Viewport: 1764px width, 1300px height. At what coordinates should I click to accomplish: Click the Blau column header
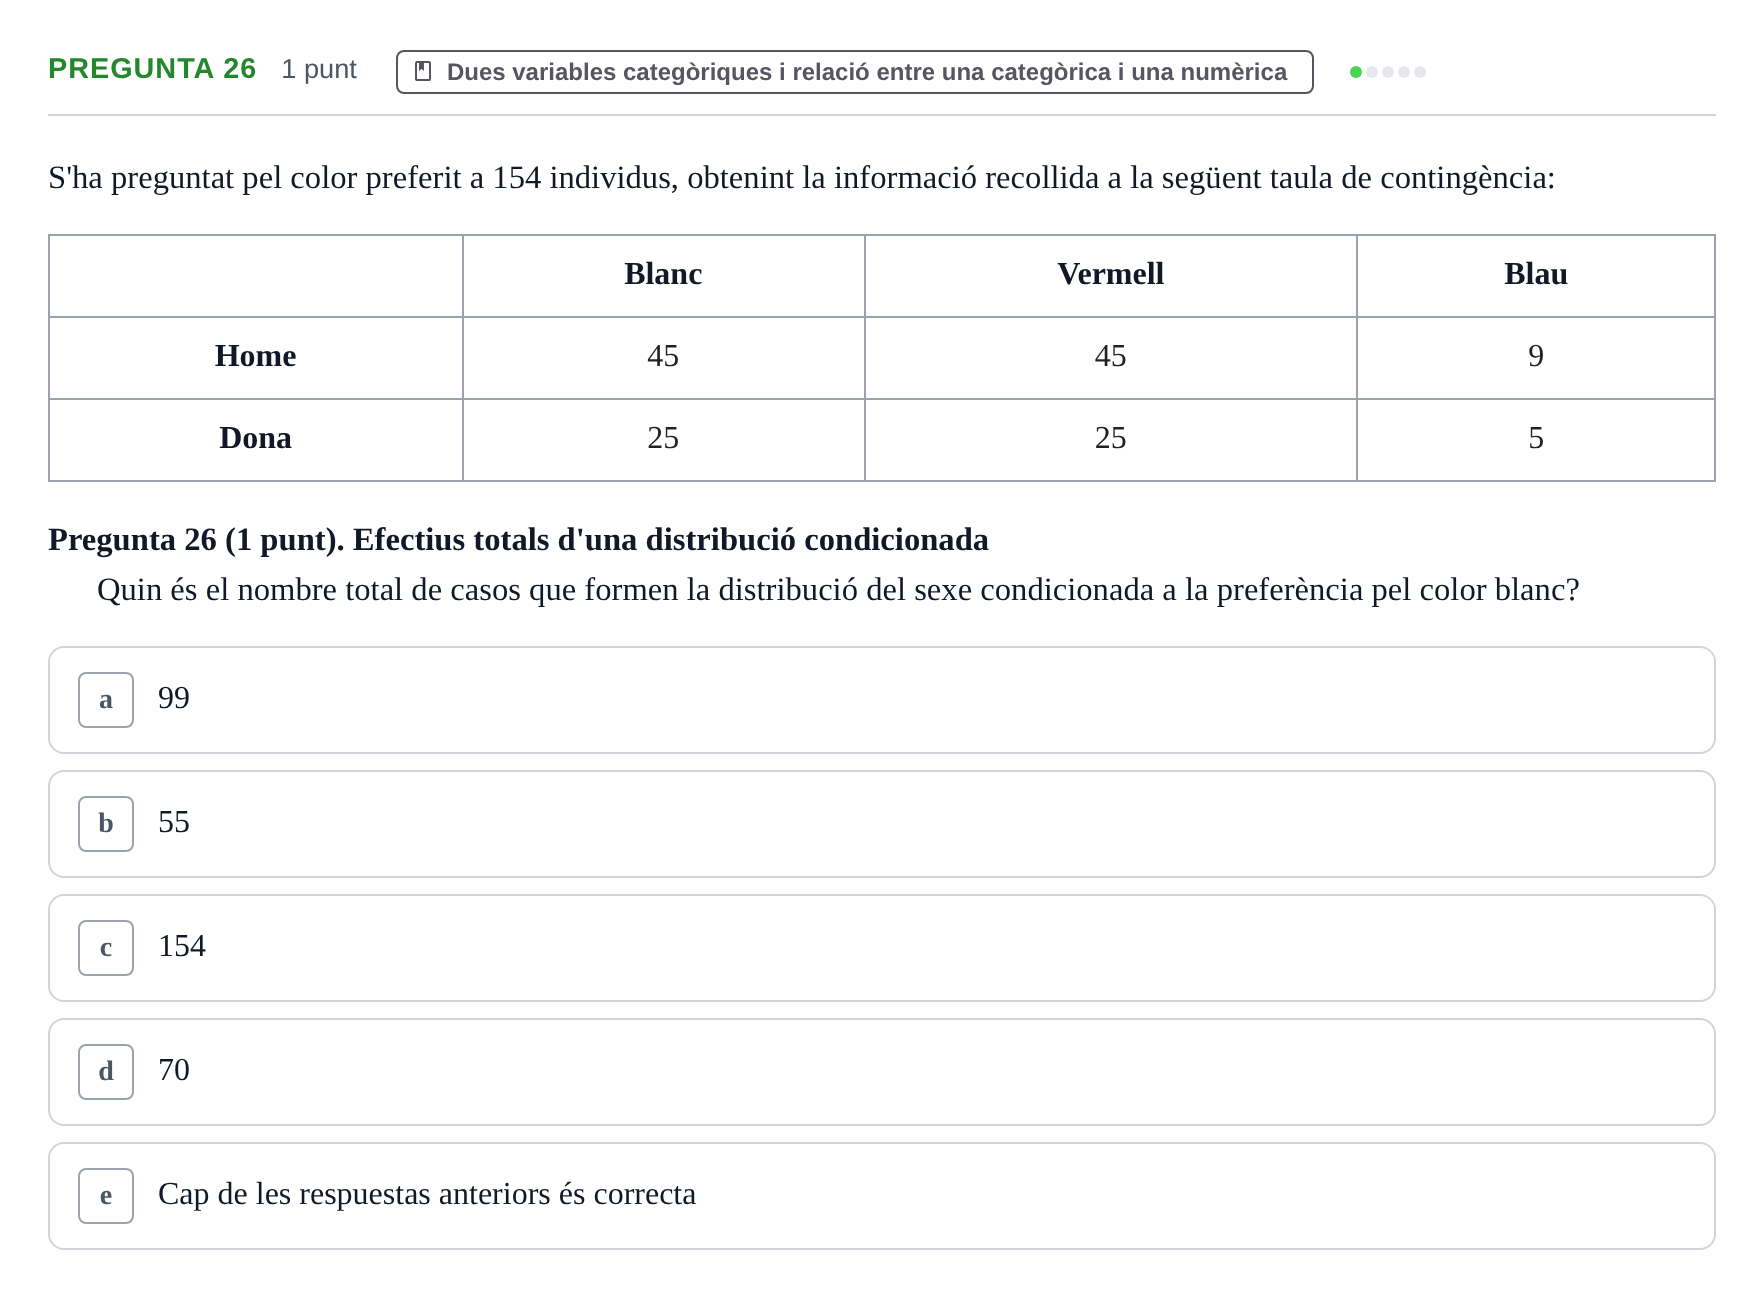click(1535, 275)
